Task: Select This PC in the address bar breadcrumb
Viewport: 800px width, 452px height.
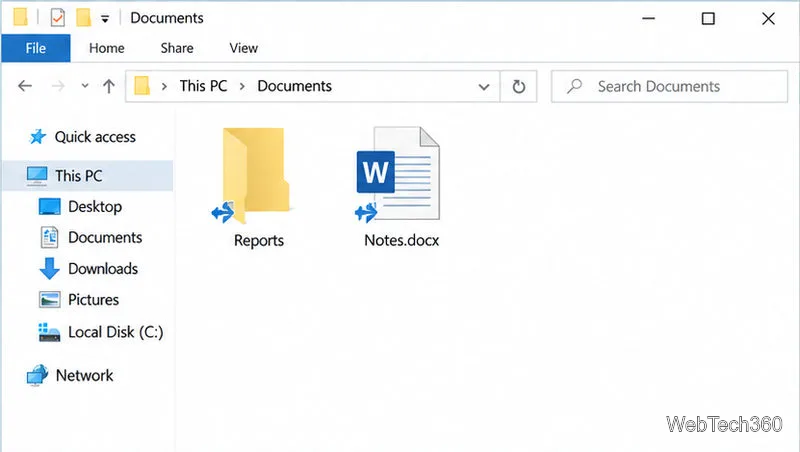Action: [203, 86]
